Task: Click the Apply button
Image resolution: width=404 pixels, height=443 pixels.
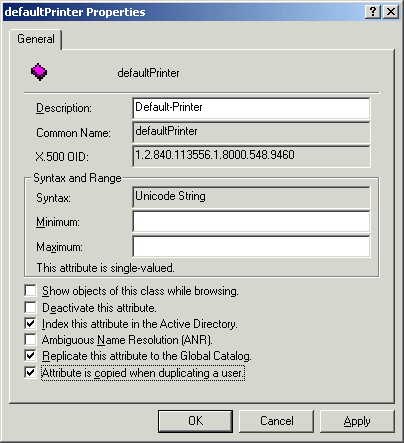Action: tap(357, 421)
